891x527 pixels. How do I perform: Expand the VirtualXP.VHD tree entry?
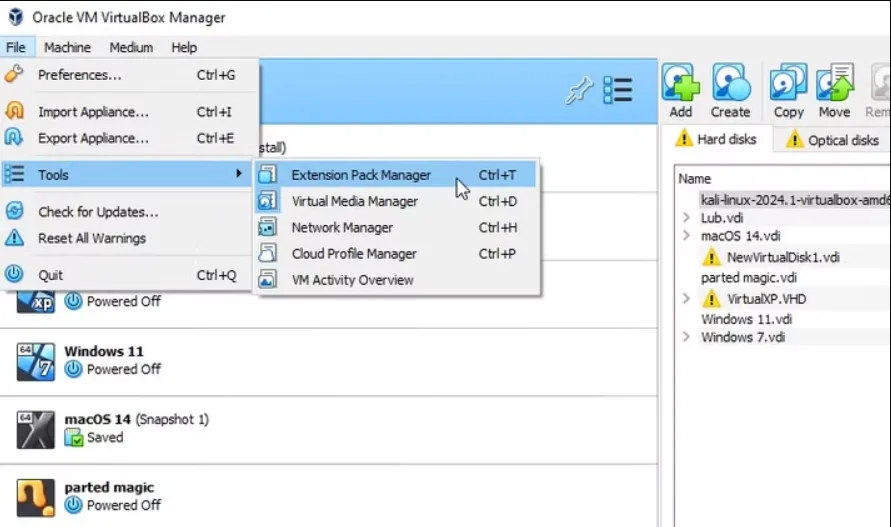coord(686,299)
